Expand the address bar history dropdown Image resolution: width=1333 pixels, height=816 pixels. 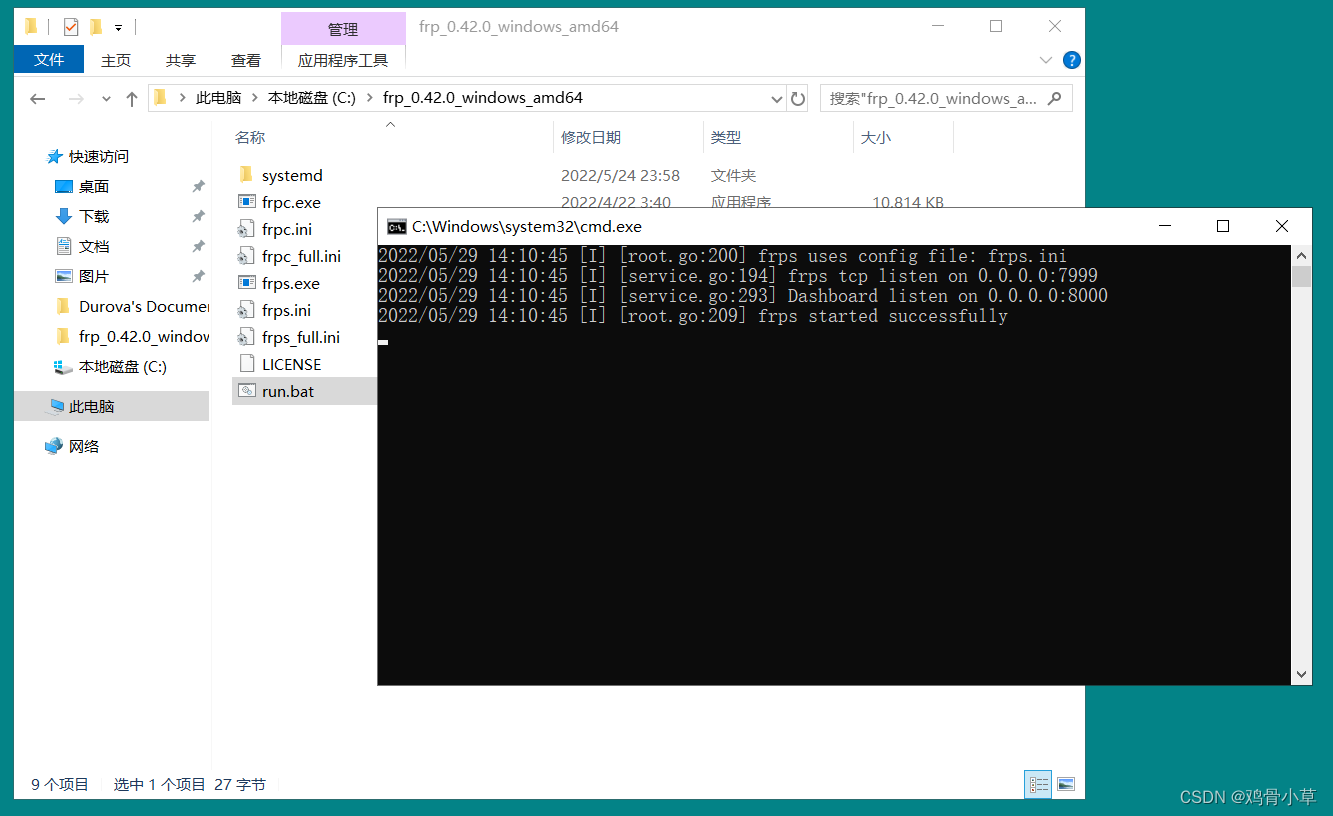pos(777,98)
